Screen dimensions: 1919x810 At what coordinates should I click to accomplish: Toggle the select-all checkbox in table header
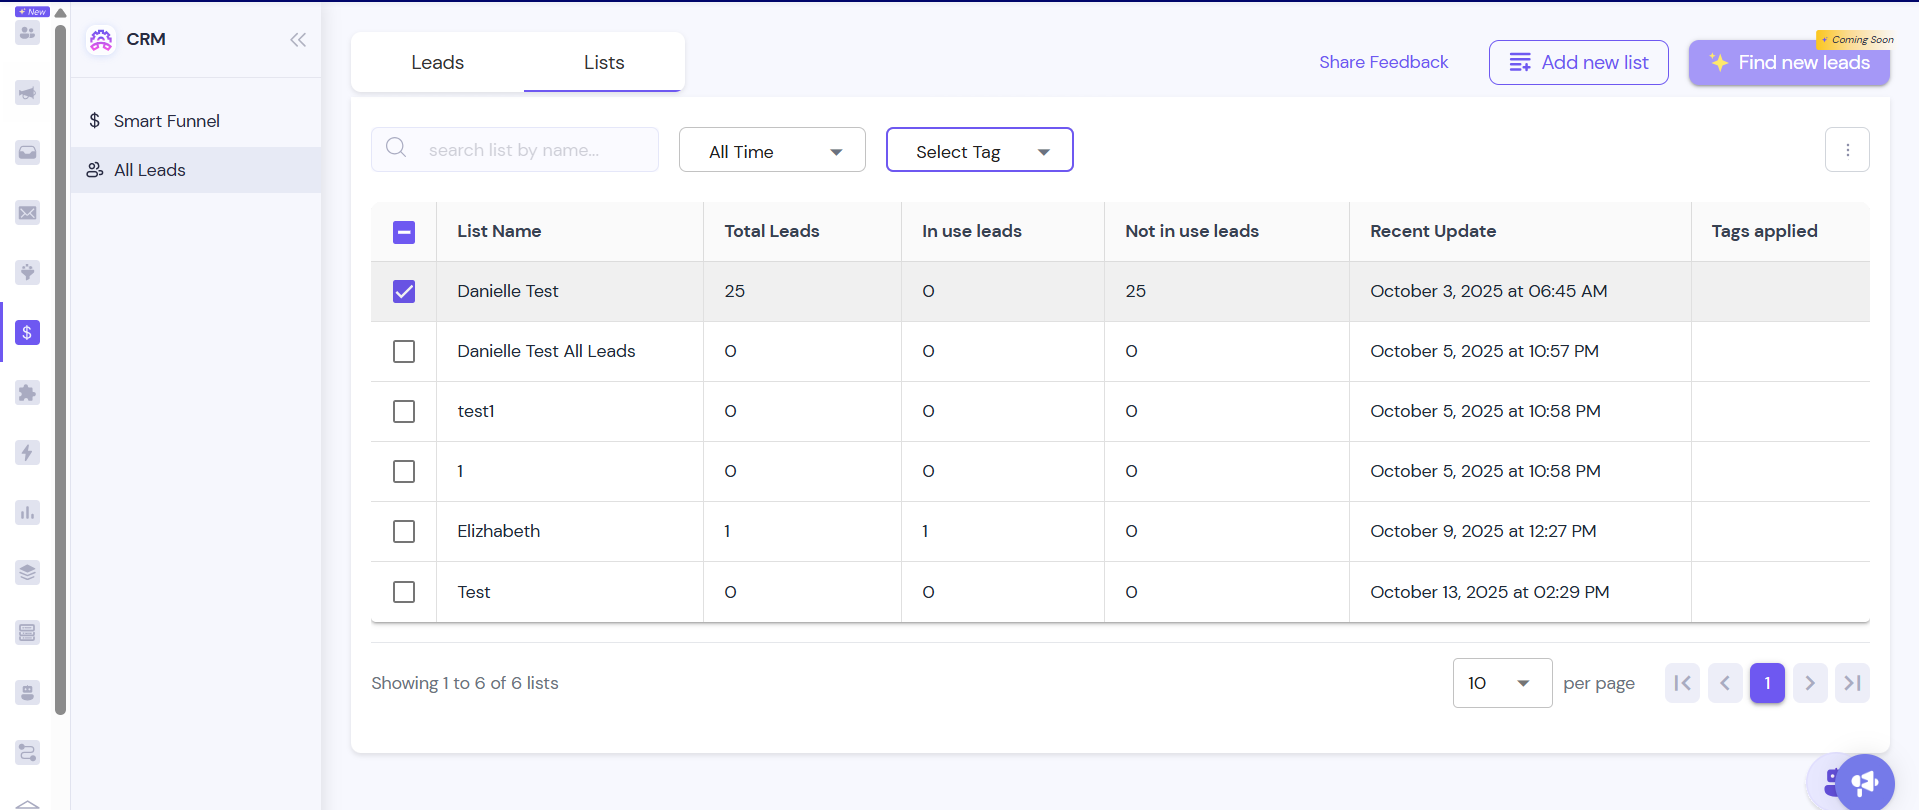404,232
